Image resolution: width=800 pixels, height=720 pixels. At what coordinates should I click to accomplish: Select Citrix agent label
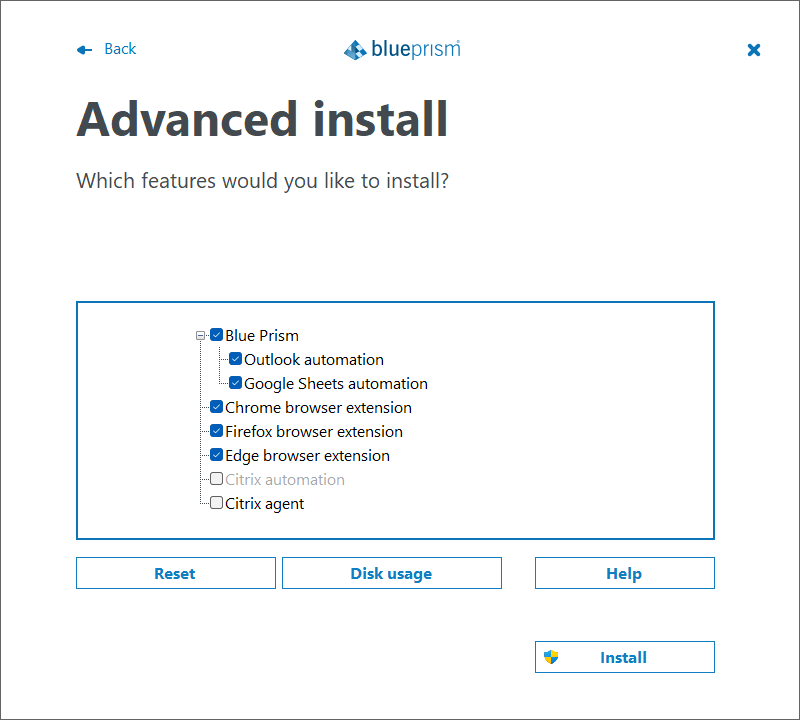[x=264, y=504]
